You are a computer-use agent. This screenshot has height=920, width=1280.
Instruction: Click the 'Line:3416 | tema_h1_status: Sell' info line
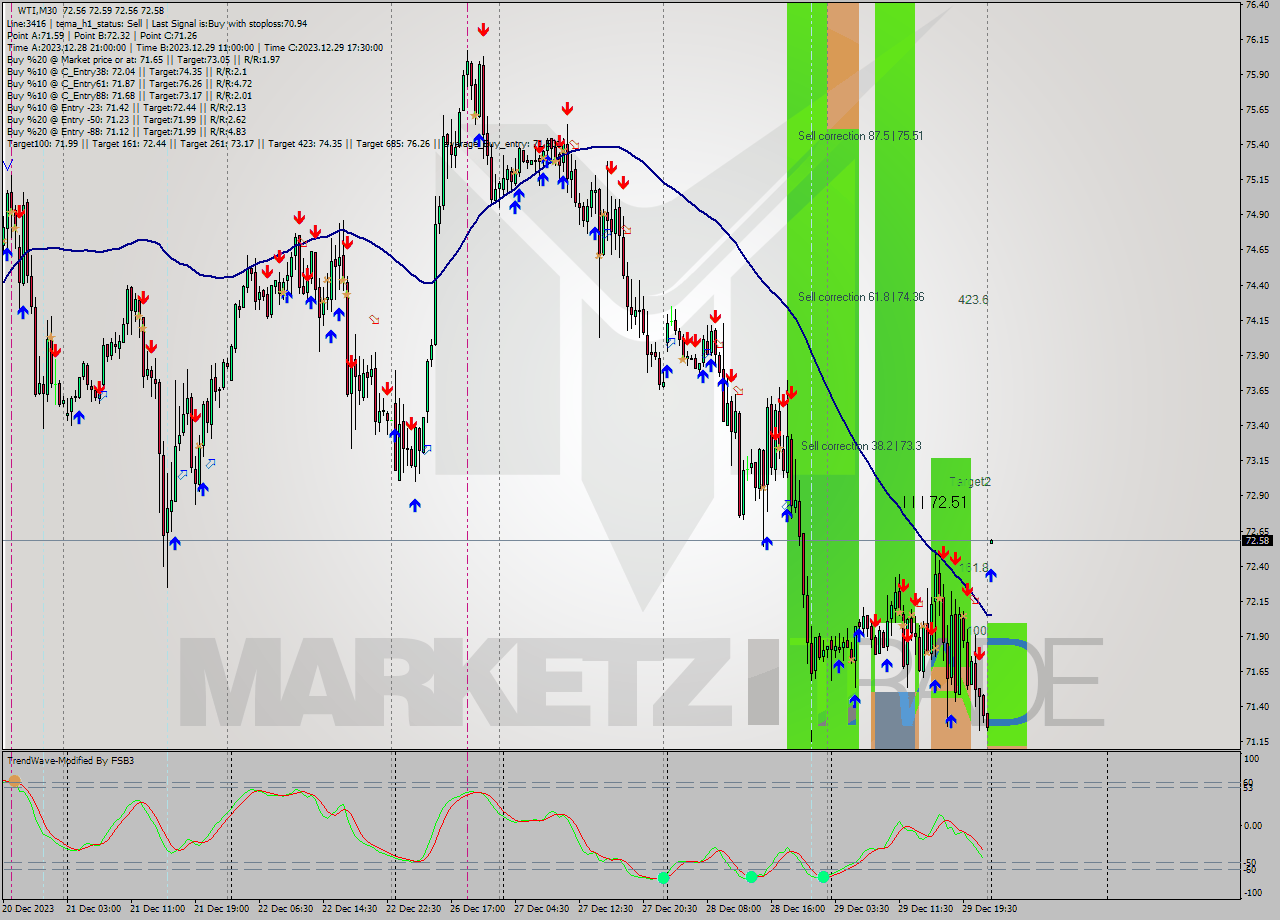(x=157, y=23)
